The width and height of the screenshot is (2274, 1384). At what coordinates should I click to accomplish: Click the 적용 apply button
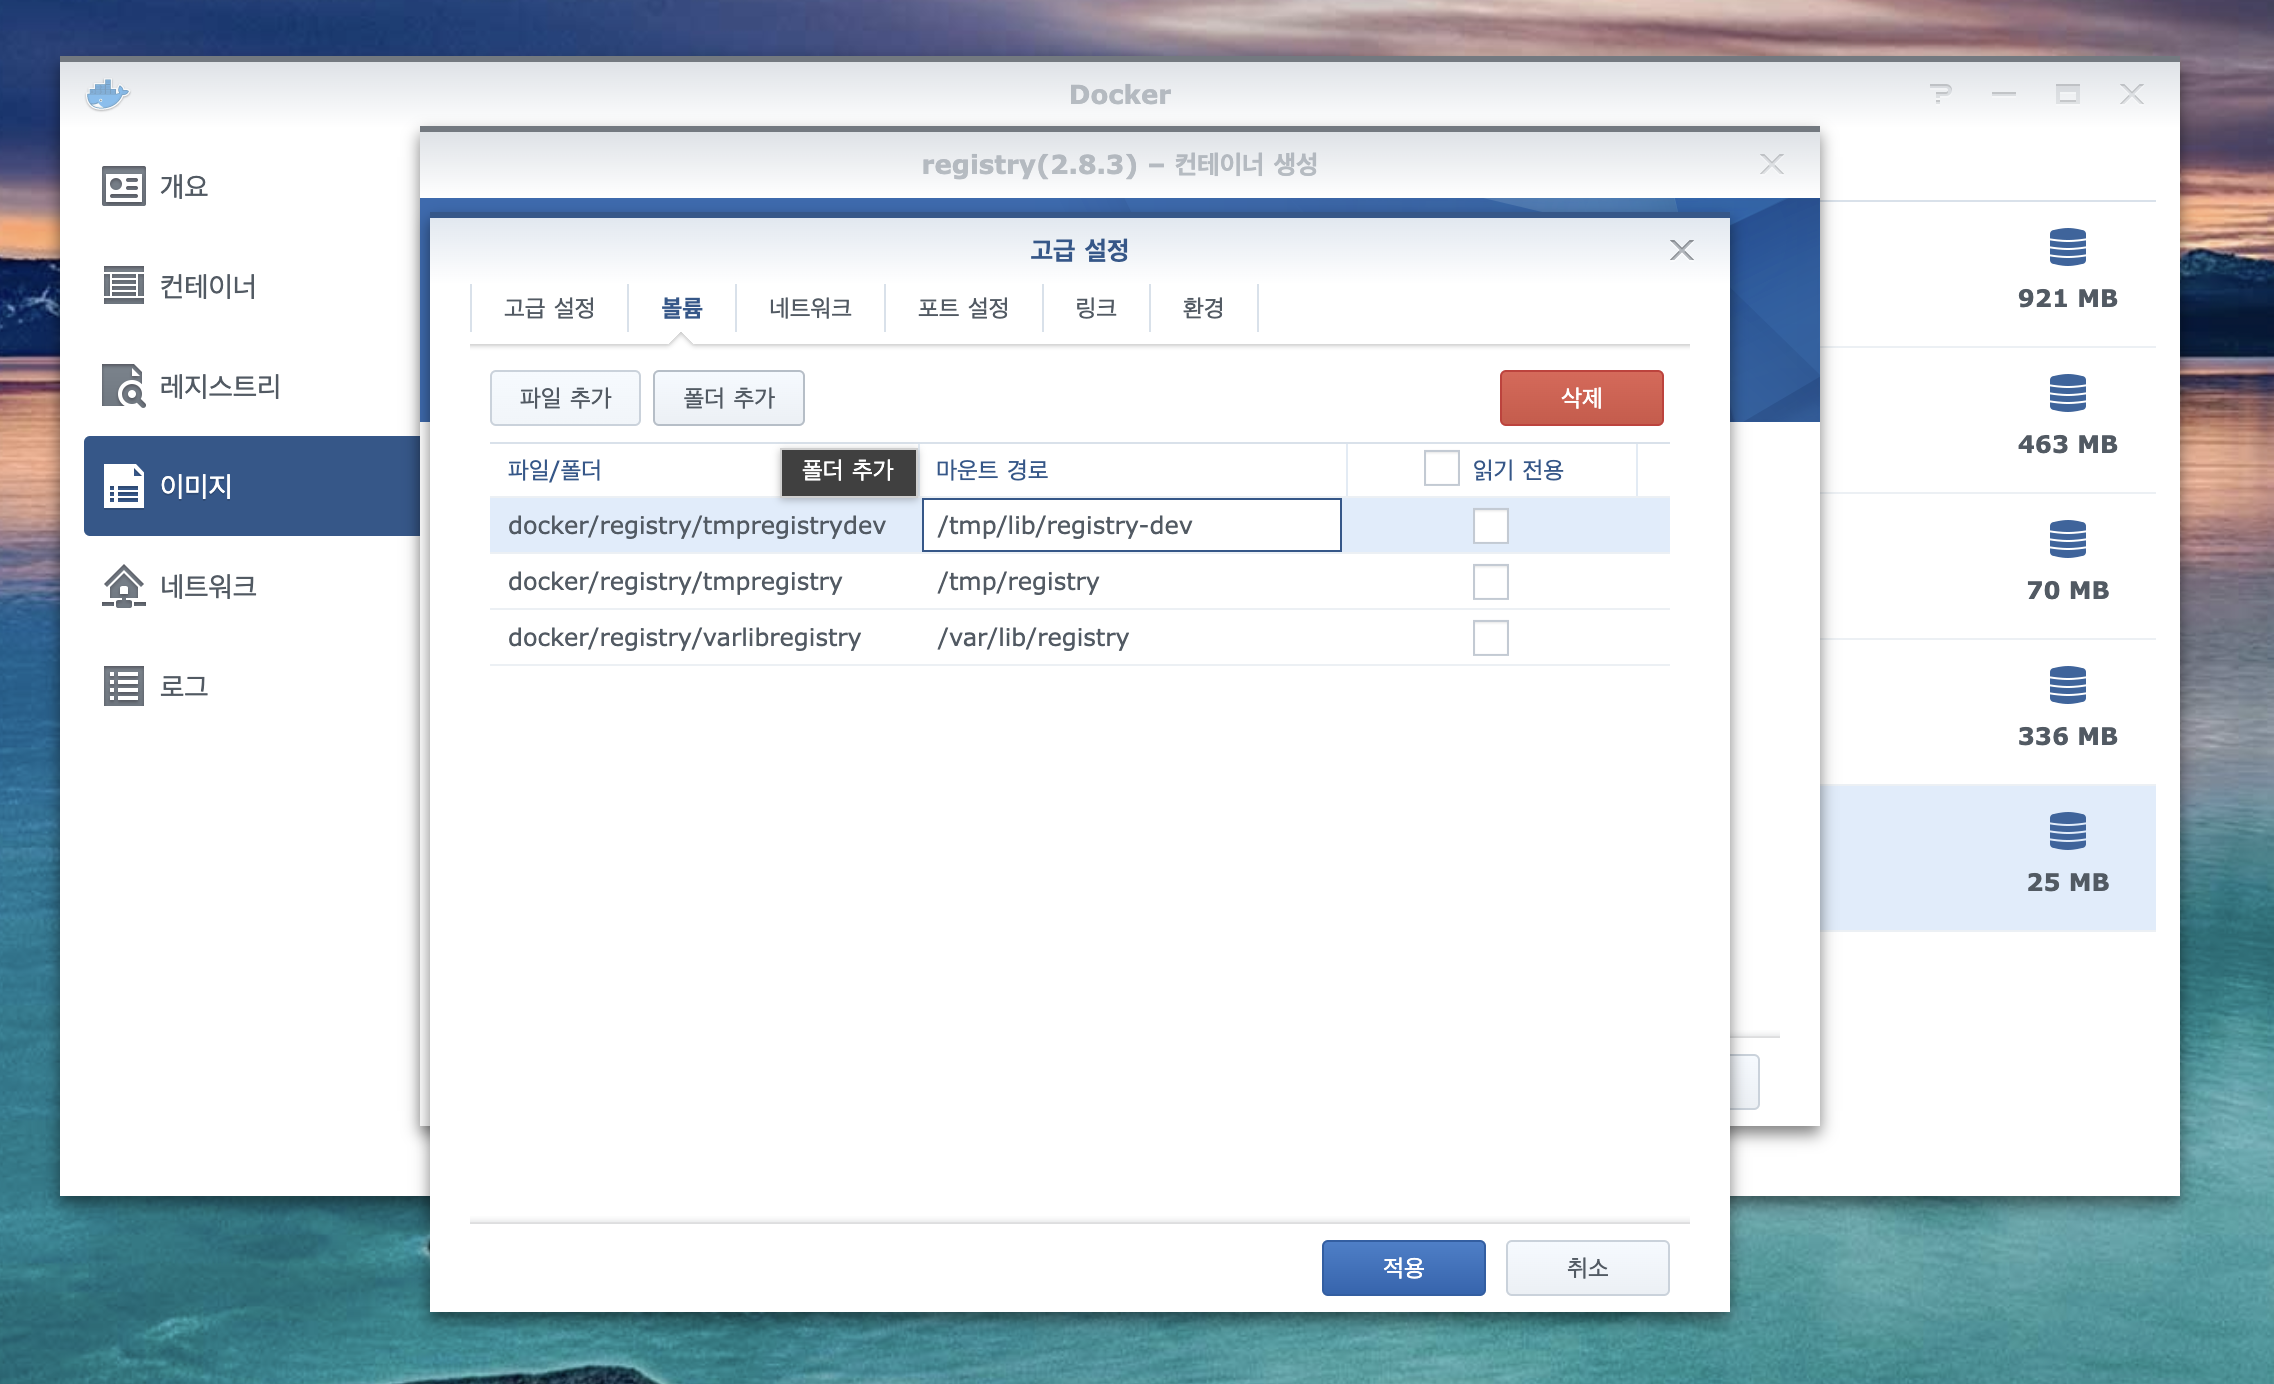(1403, 1268)
